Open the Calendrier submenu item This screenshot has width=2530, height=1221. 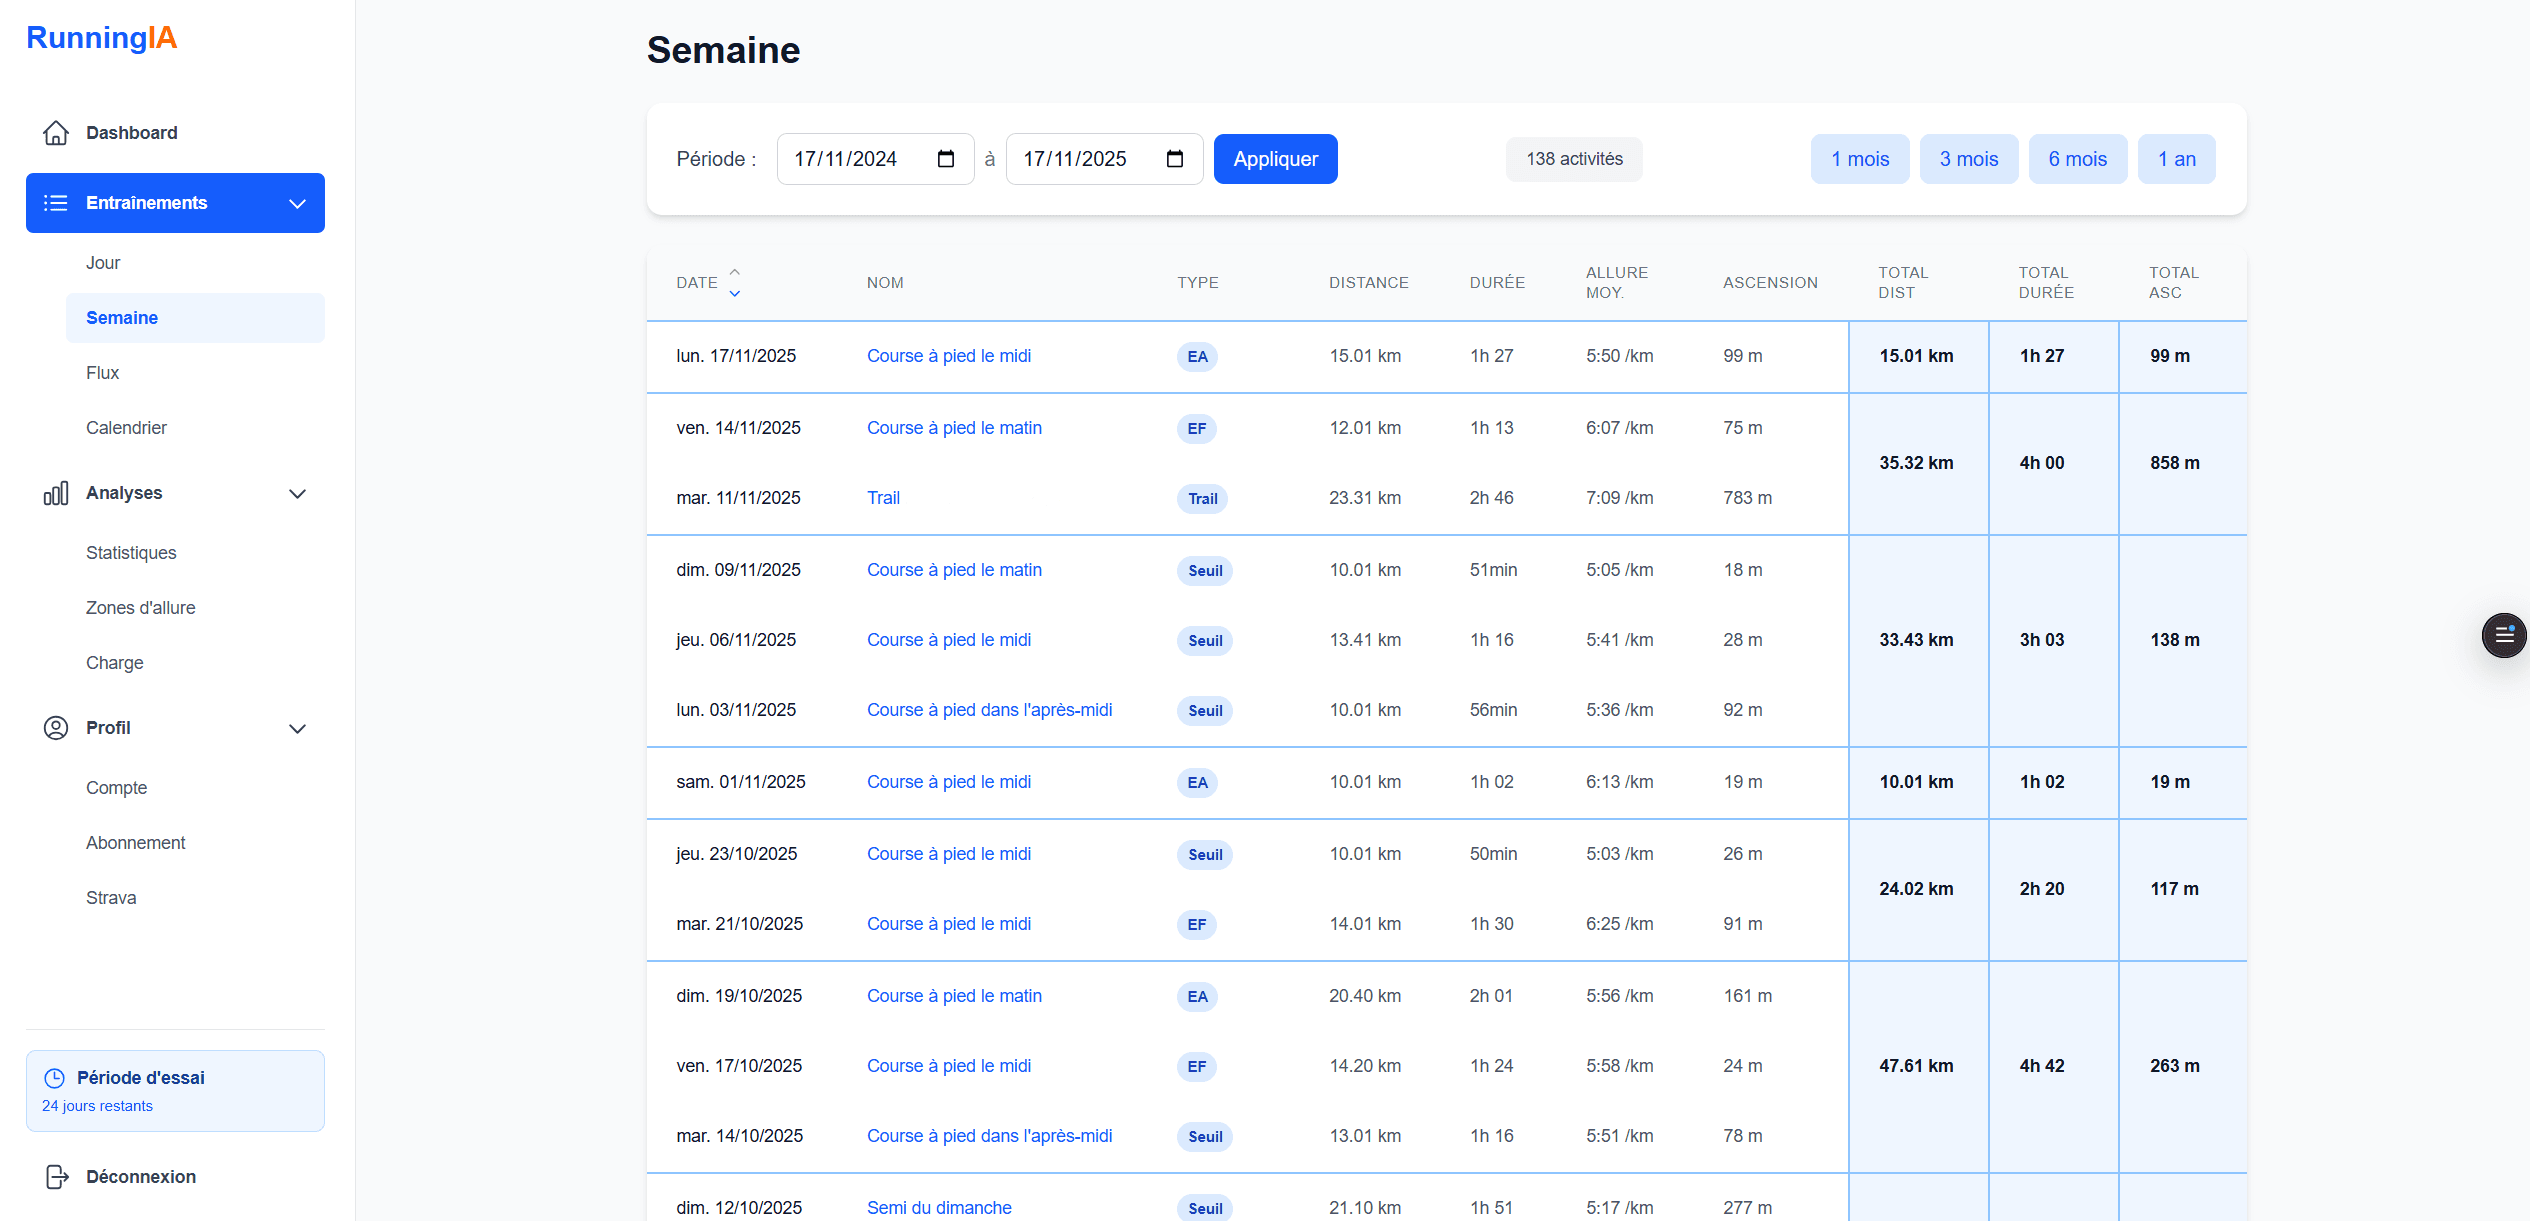point(126,428)
